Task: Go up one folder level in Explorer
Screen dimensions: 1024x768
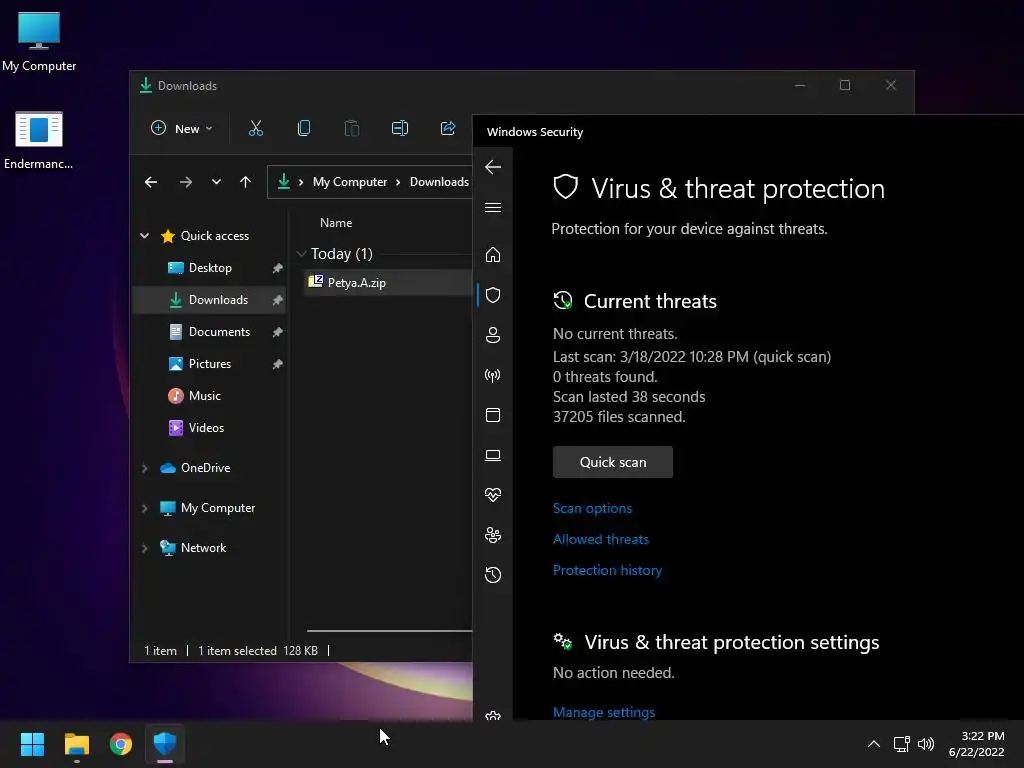Action: click(x=246, y=182)
